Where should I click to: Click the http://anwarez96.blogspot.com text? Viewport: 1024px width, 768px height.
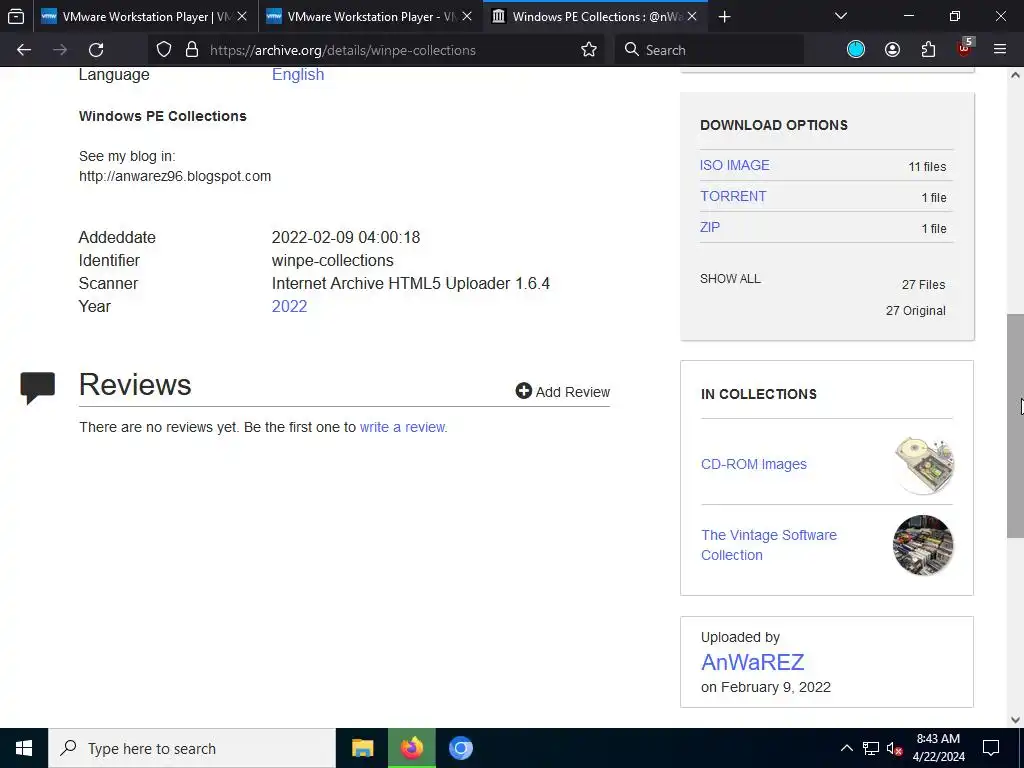[175, 176]
